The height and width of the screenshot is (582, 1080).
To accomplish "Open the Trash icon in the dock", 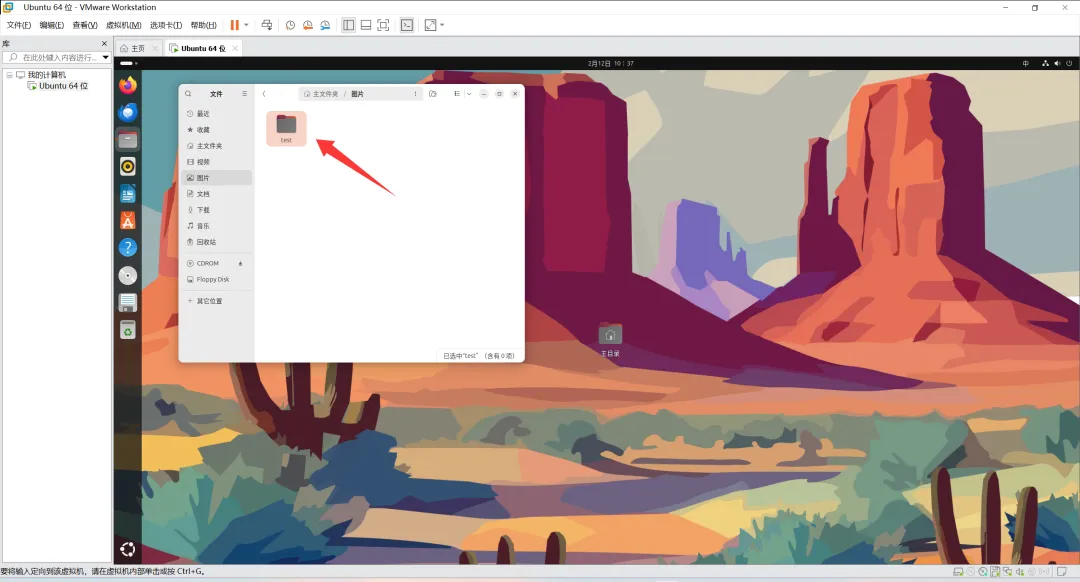I will [x=127, y=330].
